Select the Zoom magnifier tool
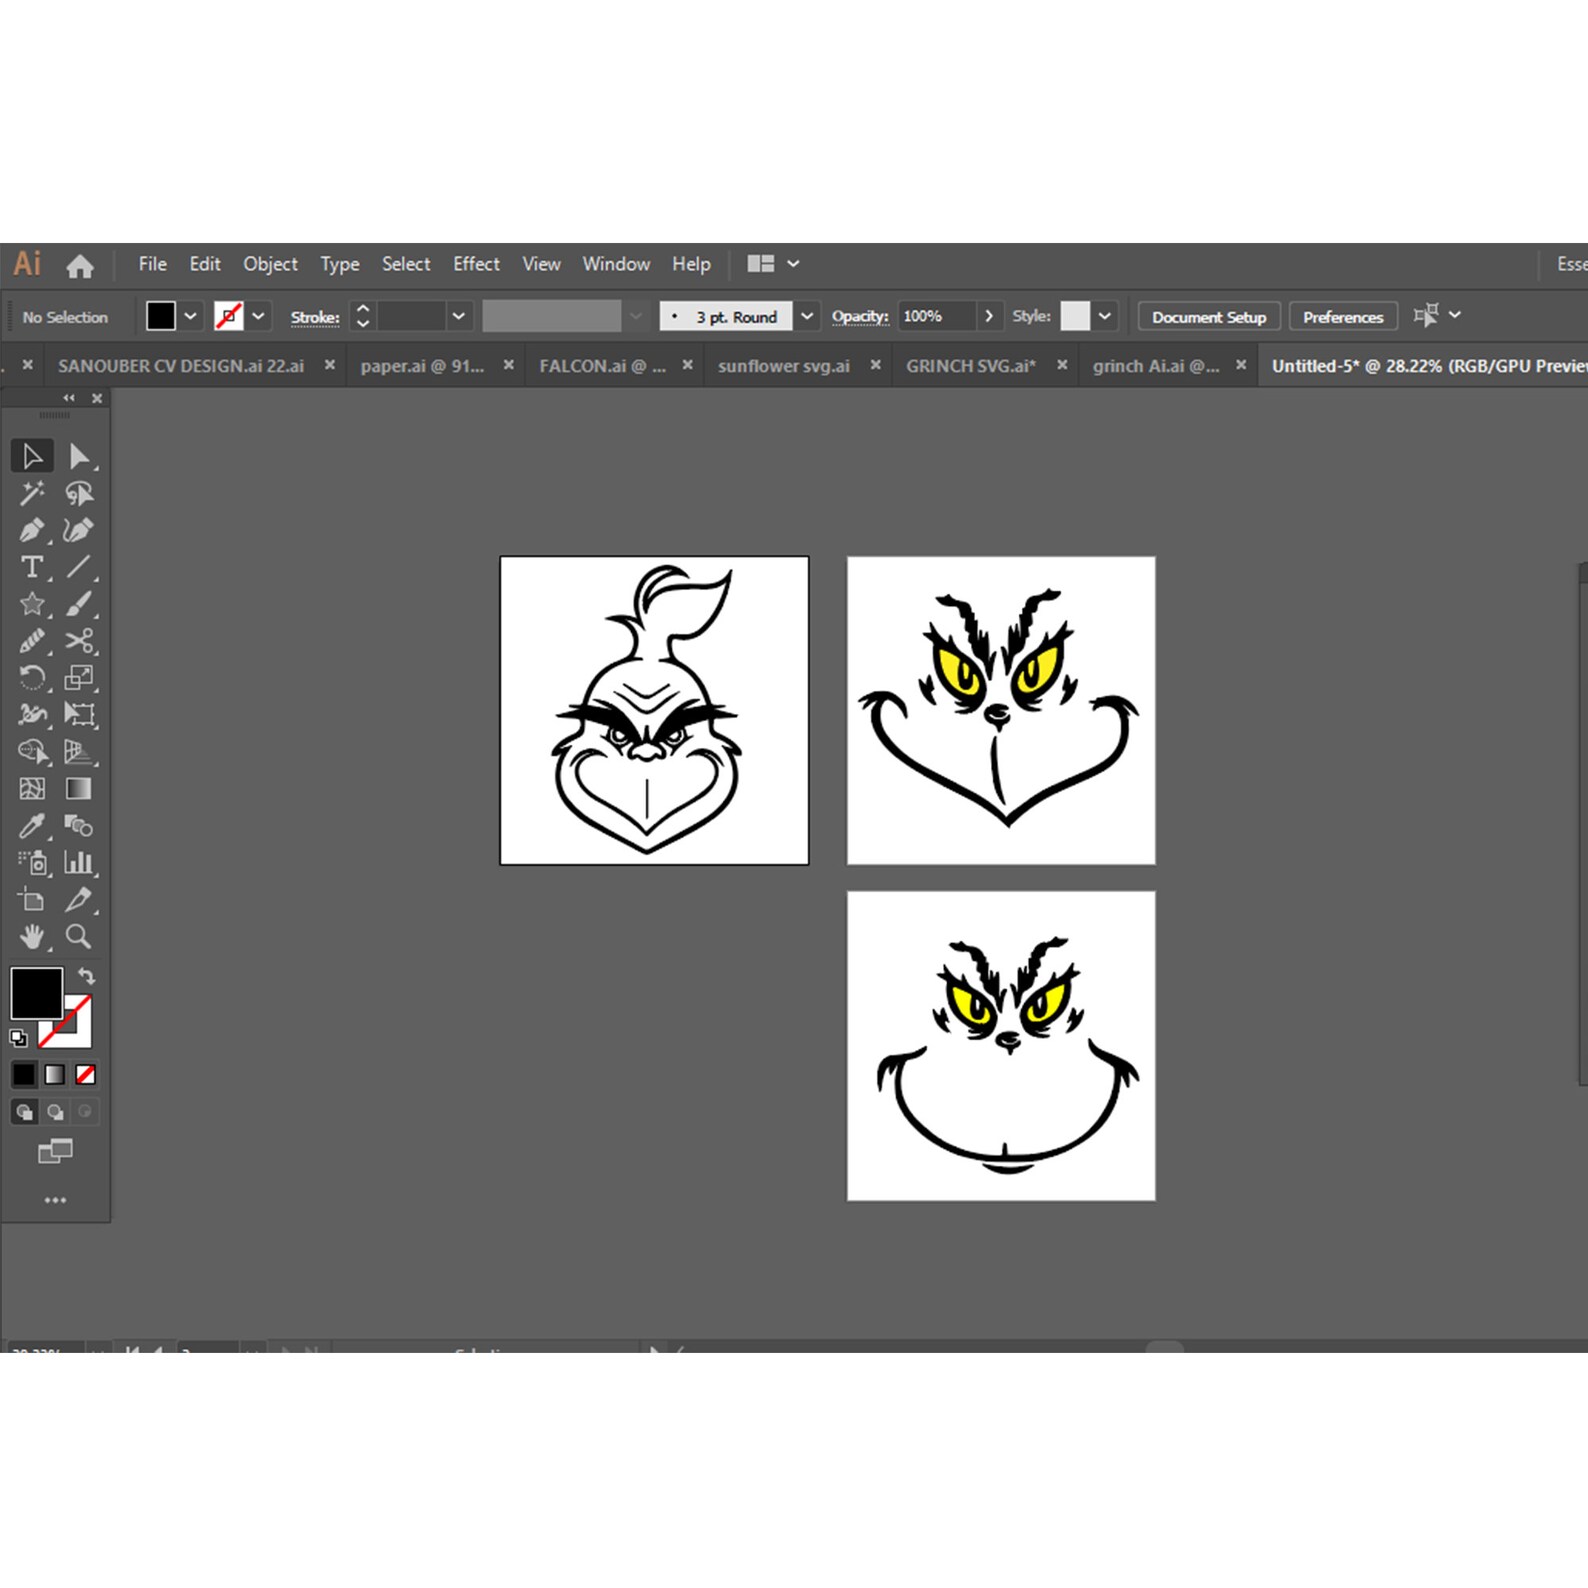1588x1588 pixels. click(x=79, y=937)
